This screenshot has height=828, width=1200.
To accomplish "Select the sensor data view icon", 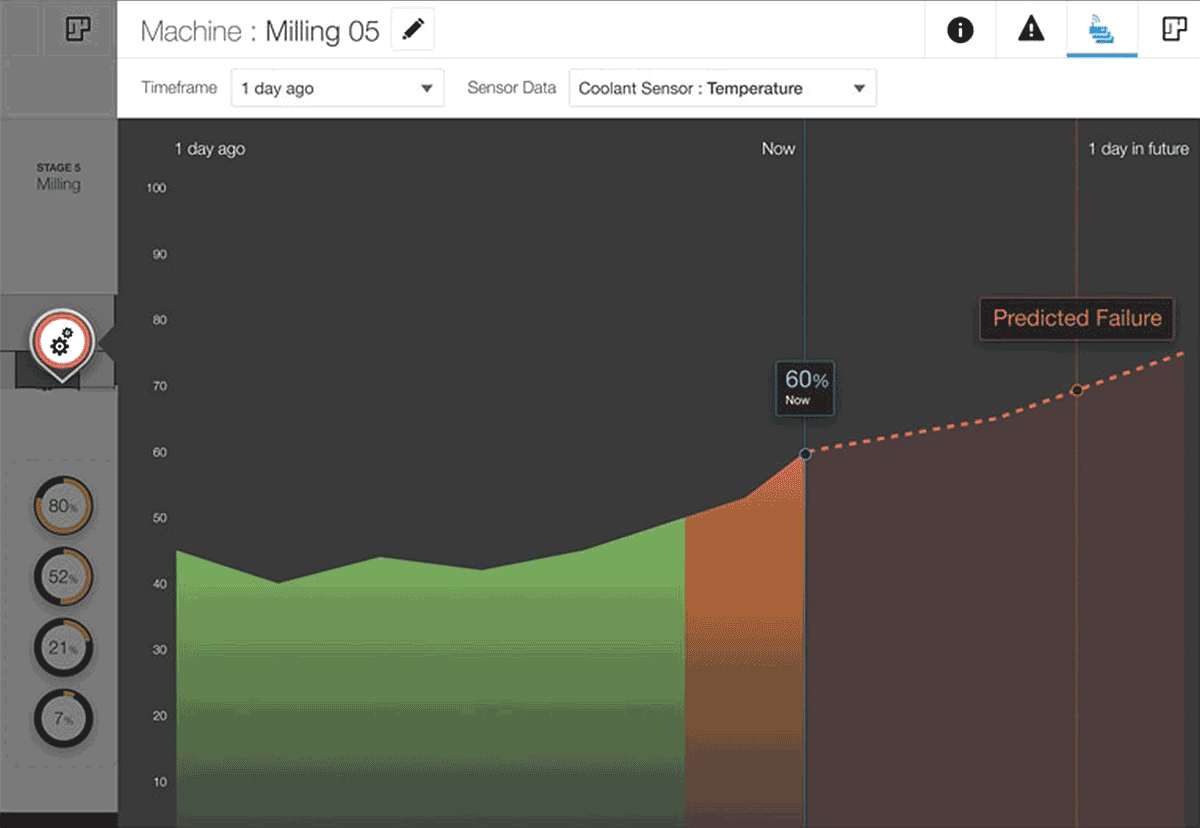I will pos(1101,30).
